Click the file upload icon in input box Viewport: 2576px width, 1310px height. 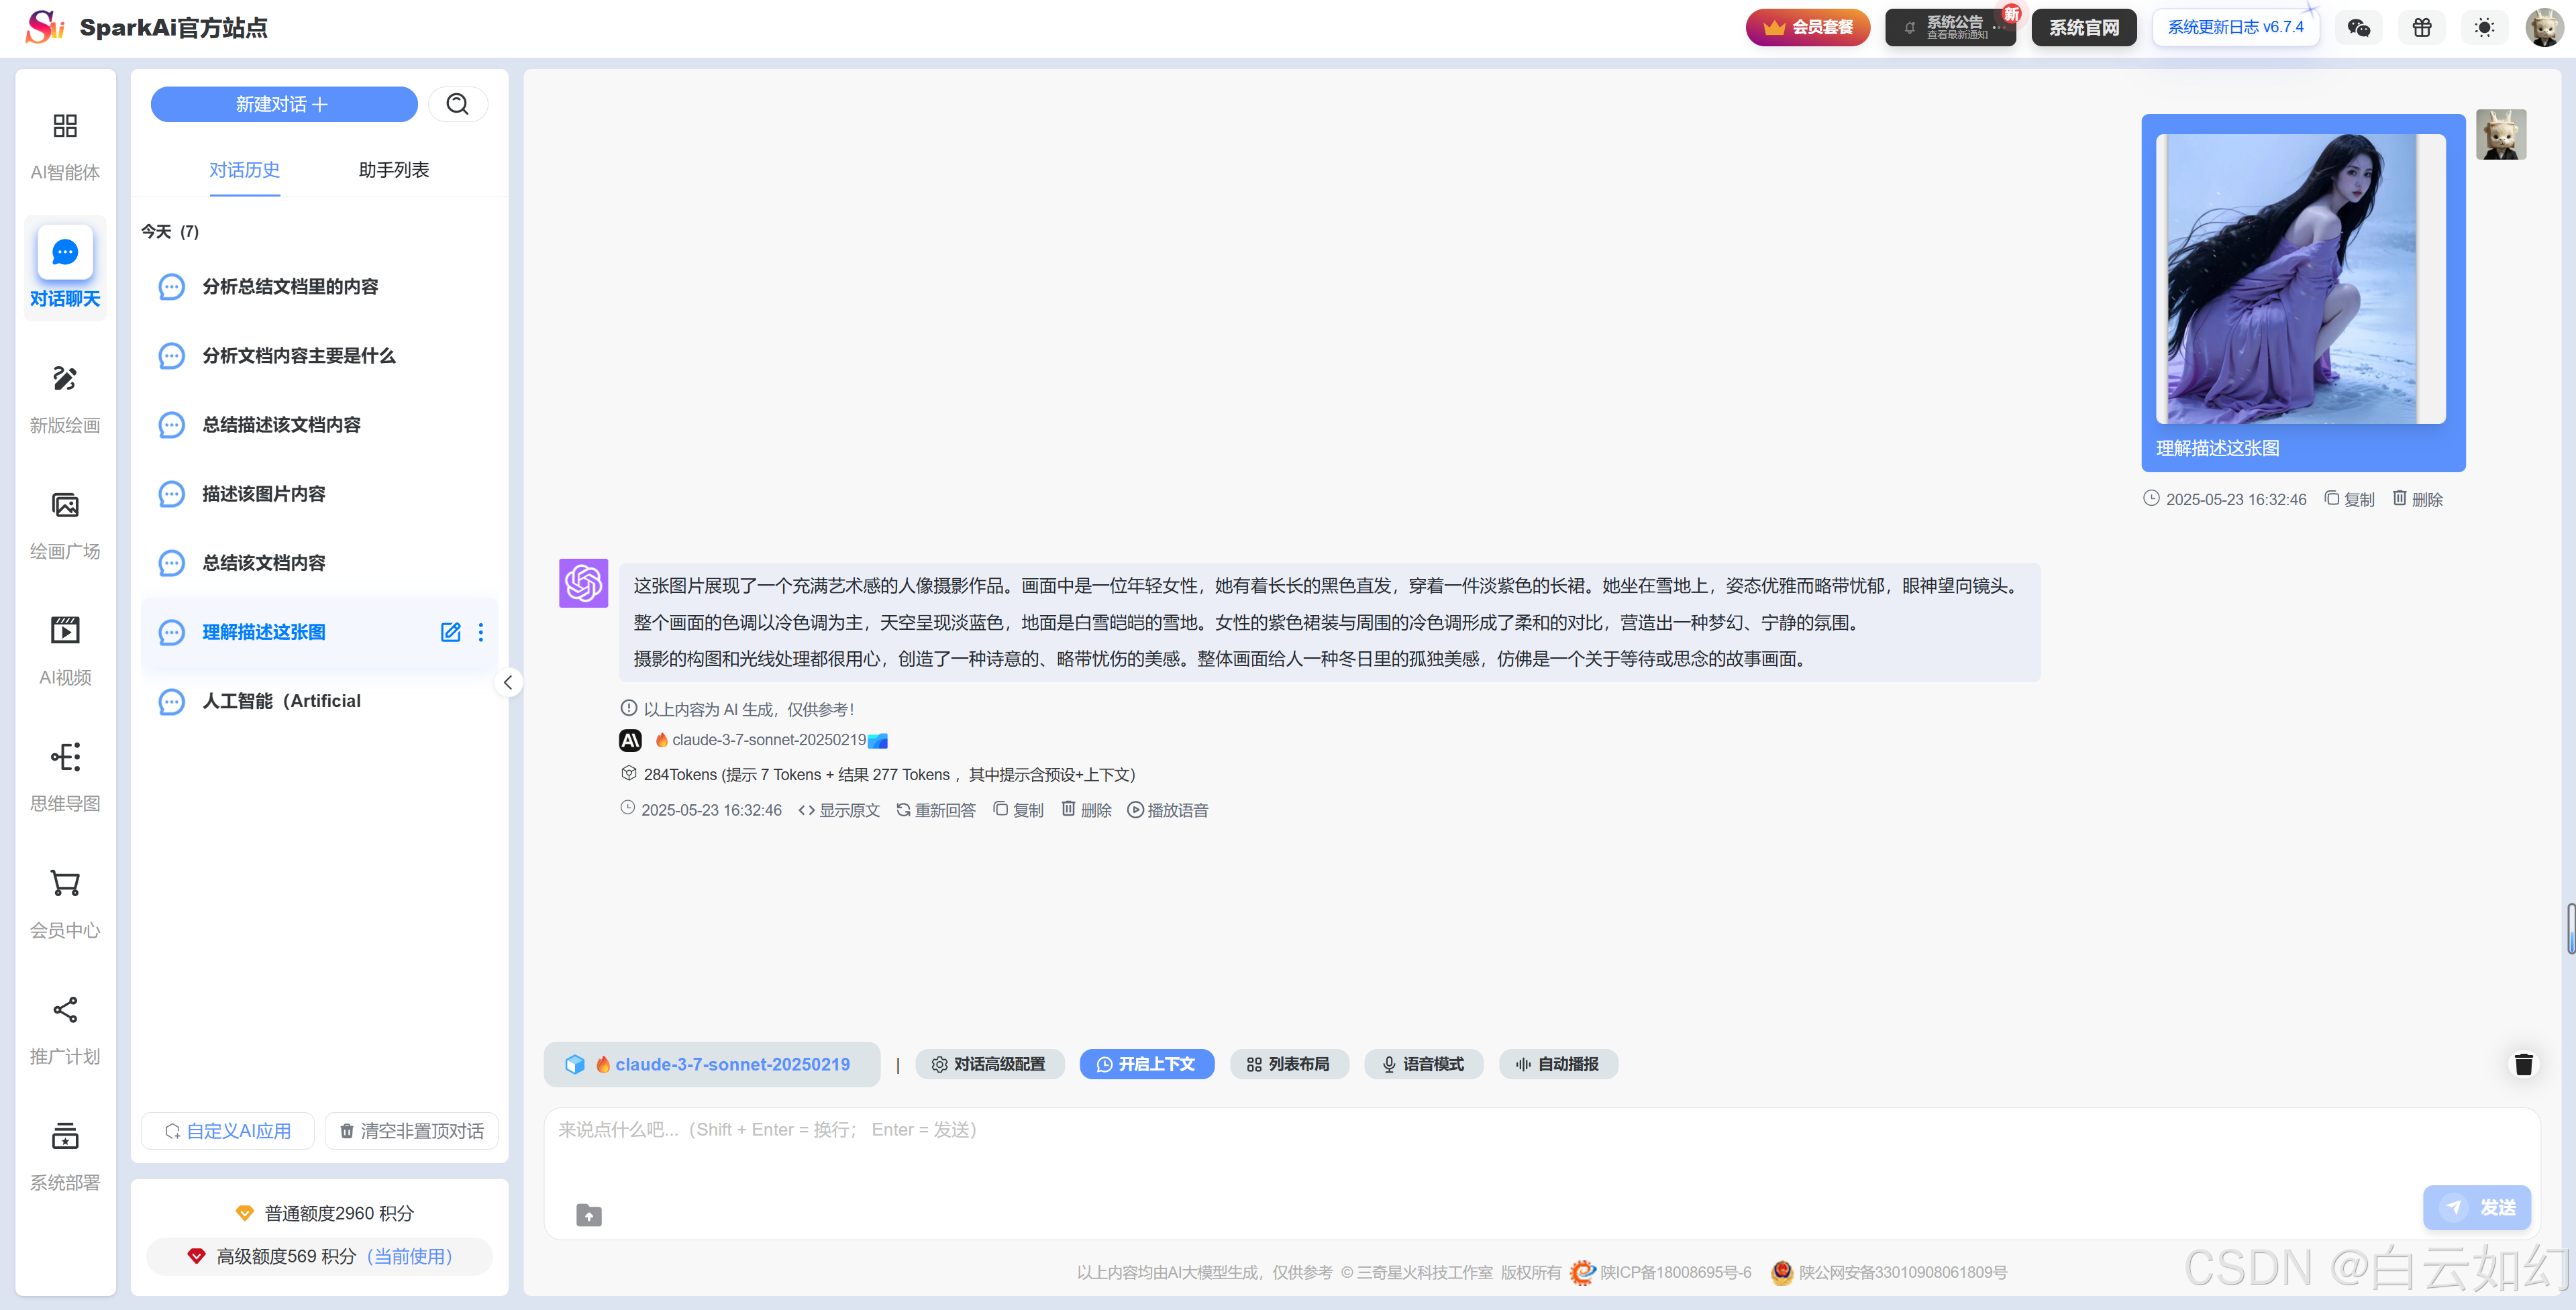[x=589, y=1215]
